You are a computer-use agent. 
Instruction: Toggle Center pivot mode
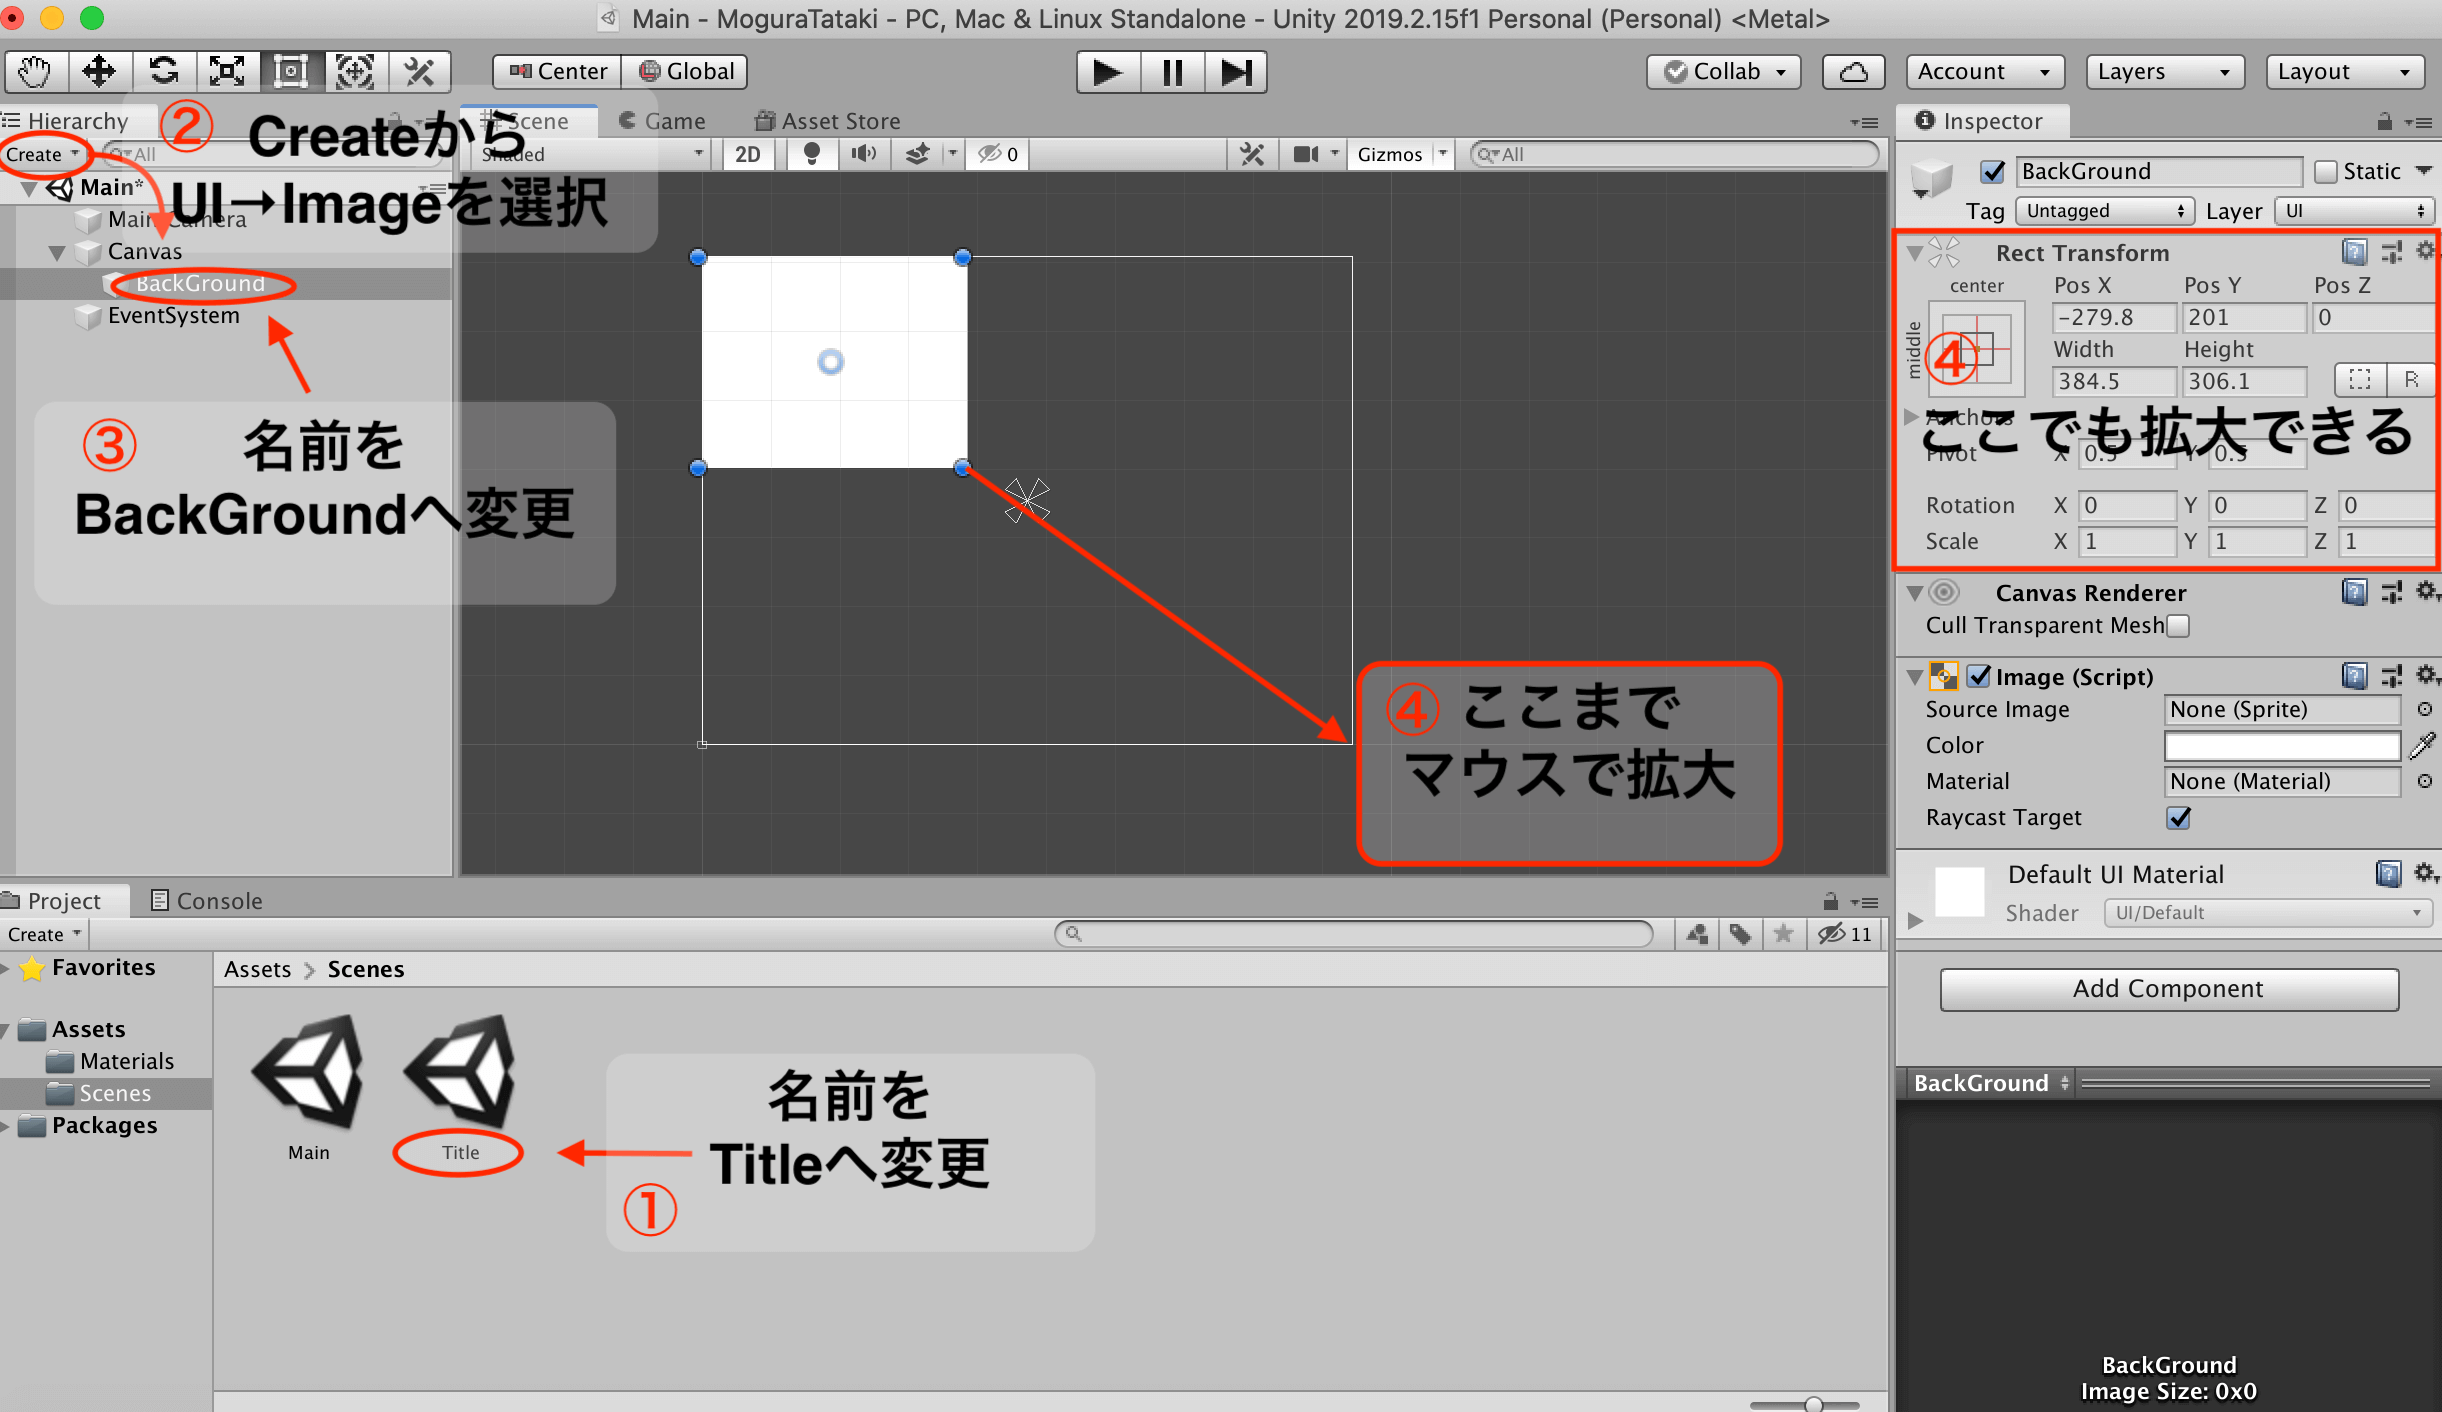(557, 72)
